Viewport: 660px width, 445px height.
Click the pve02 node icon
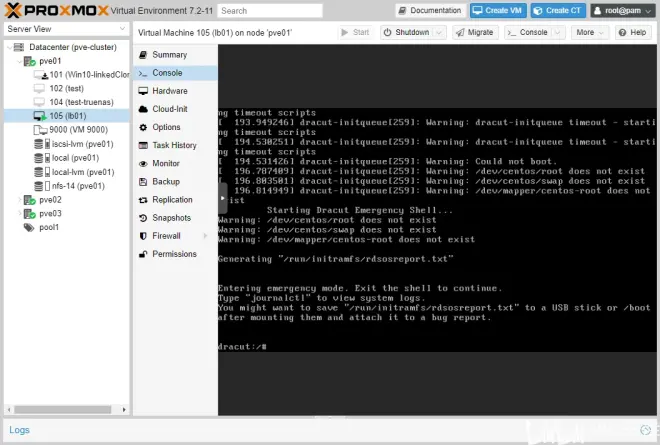pos(29,200)
